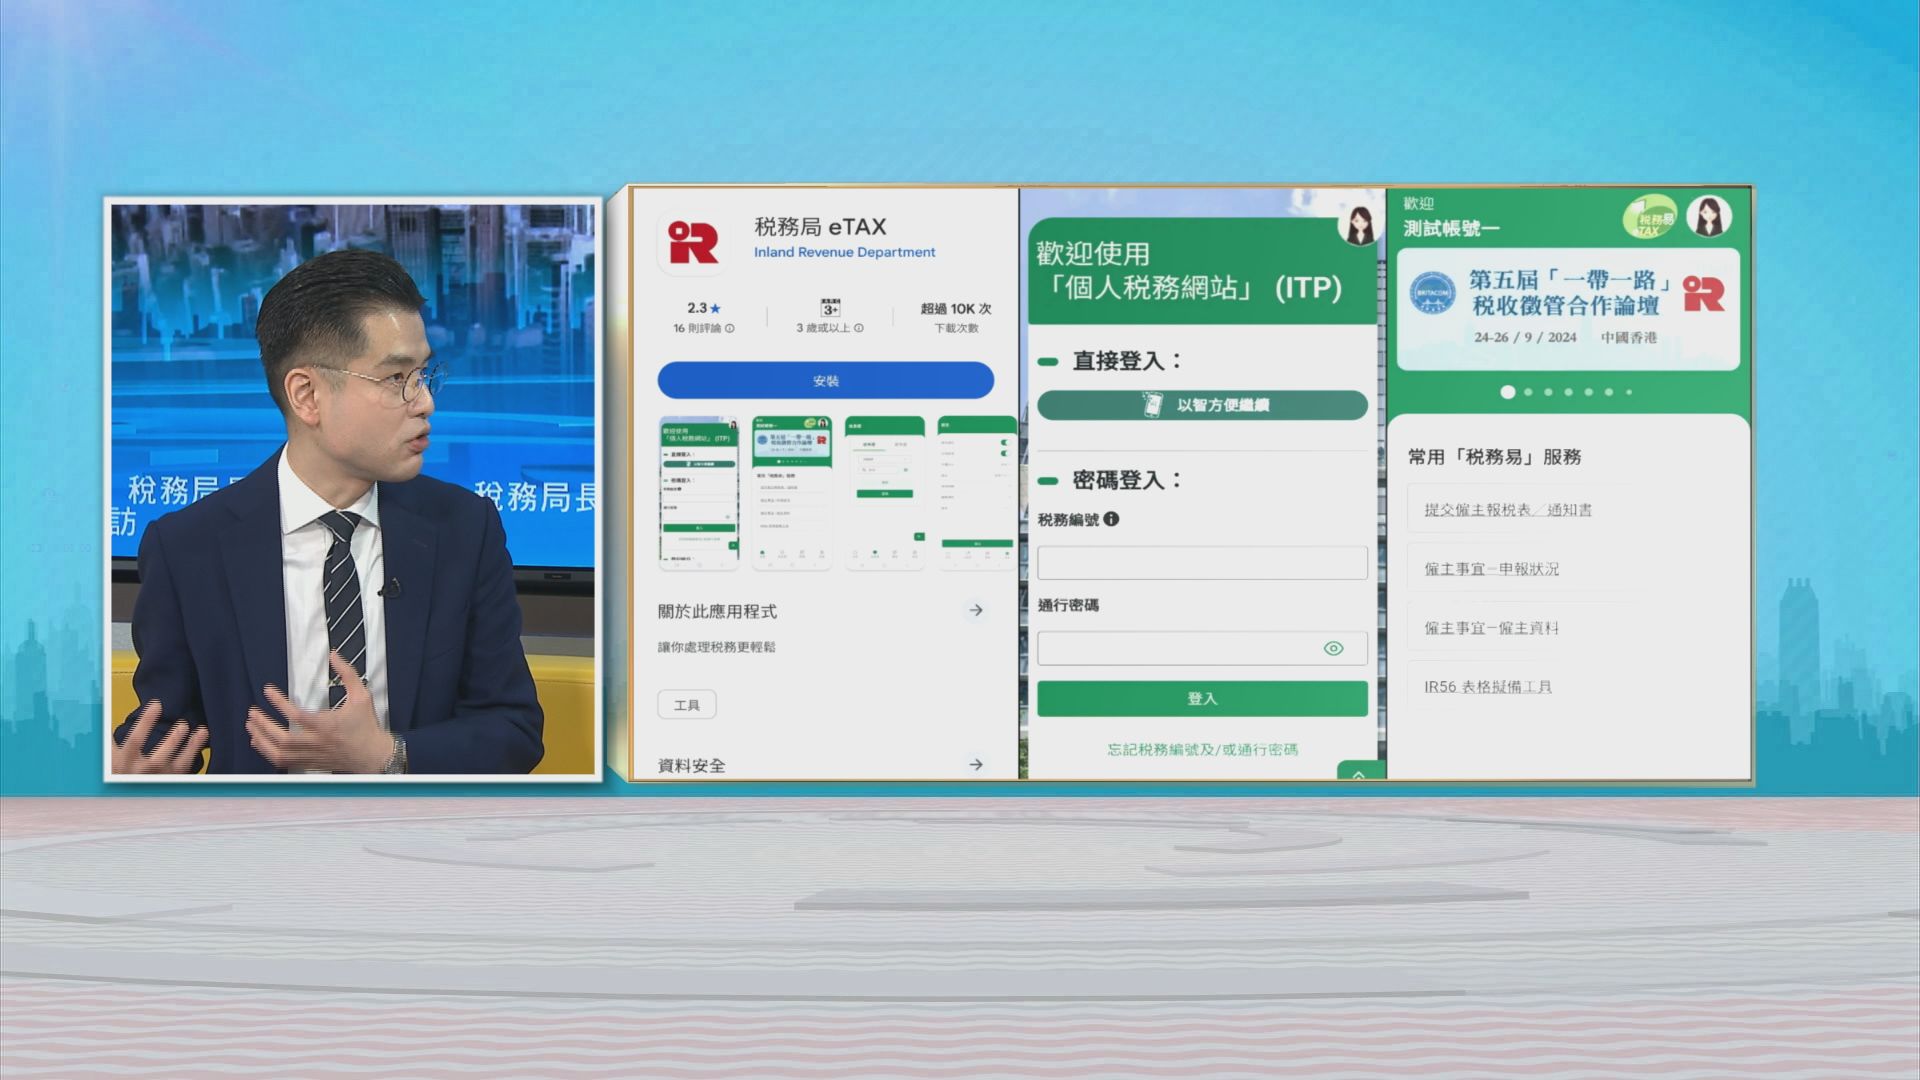Click the avatar icon on ITP login screen
Screen dimensions: 1920x1080
(x=1359, y=224)
